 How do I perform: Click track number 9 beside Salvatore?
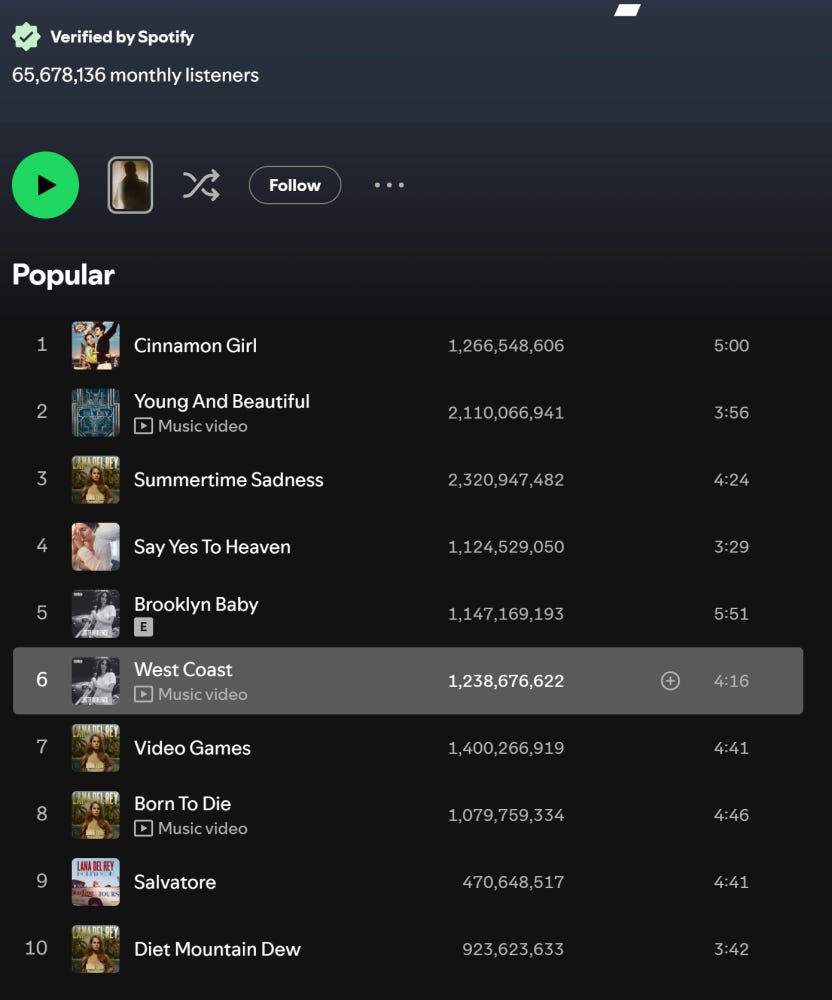pos(42,881)
